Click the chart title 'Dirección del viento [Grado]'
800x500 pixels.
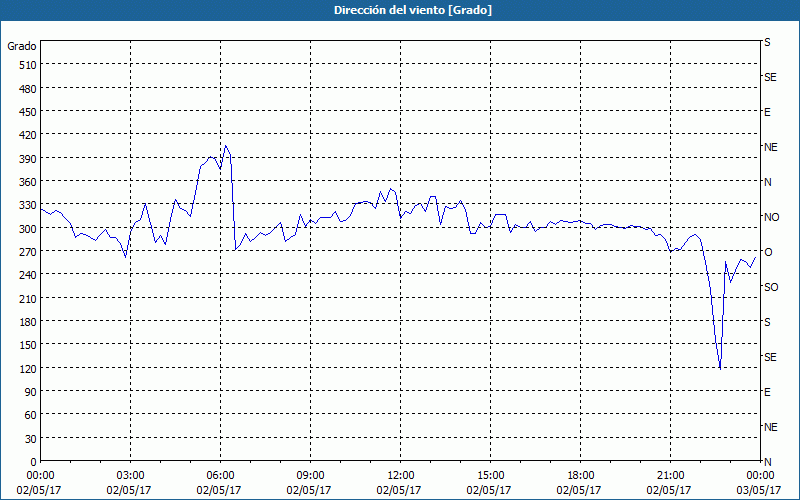tap(413, 10)
